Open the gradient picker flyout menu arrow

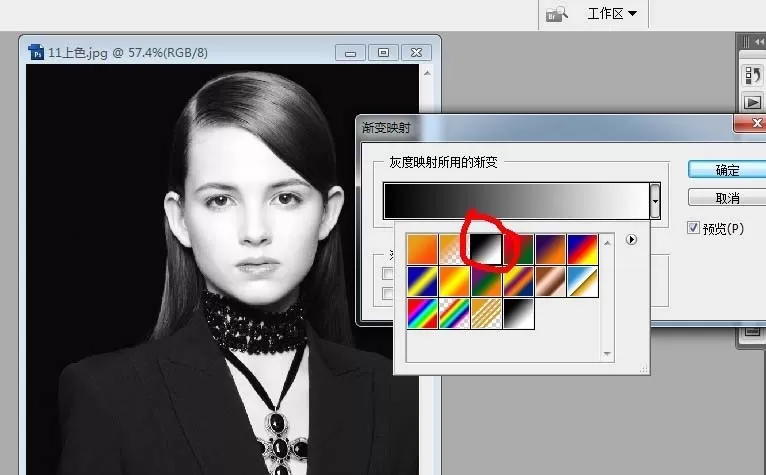coord(631,239)
